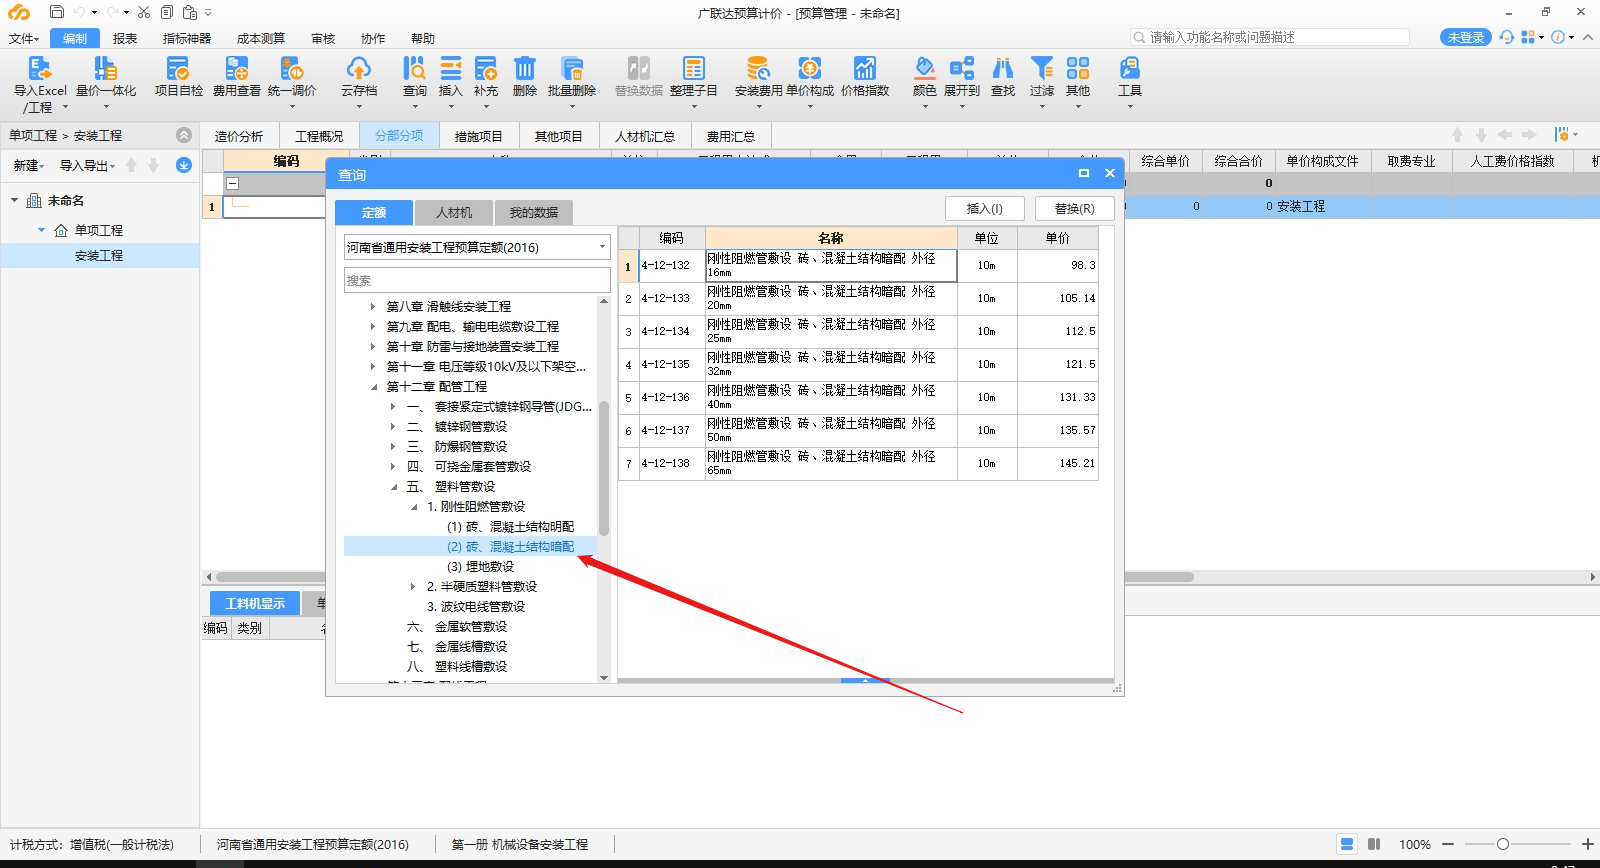1600x868 pixels.
Task: Select the zoom-in plus button in the status bar
Action: [x=1587, y=844]
